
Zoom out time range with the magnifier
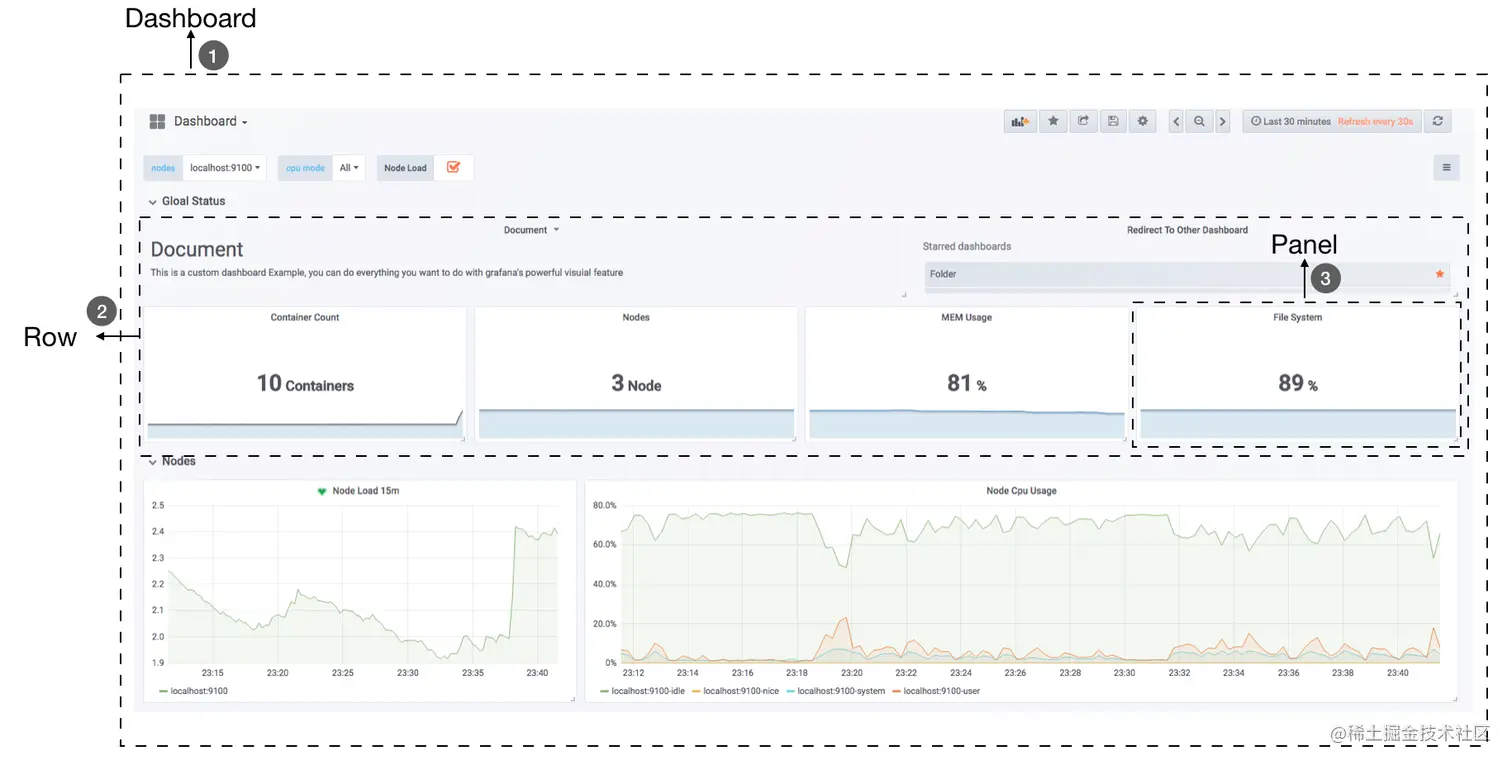pyautogui.click(x=1199, y=121)
